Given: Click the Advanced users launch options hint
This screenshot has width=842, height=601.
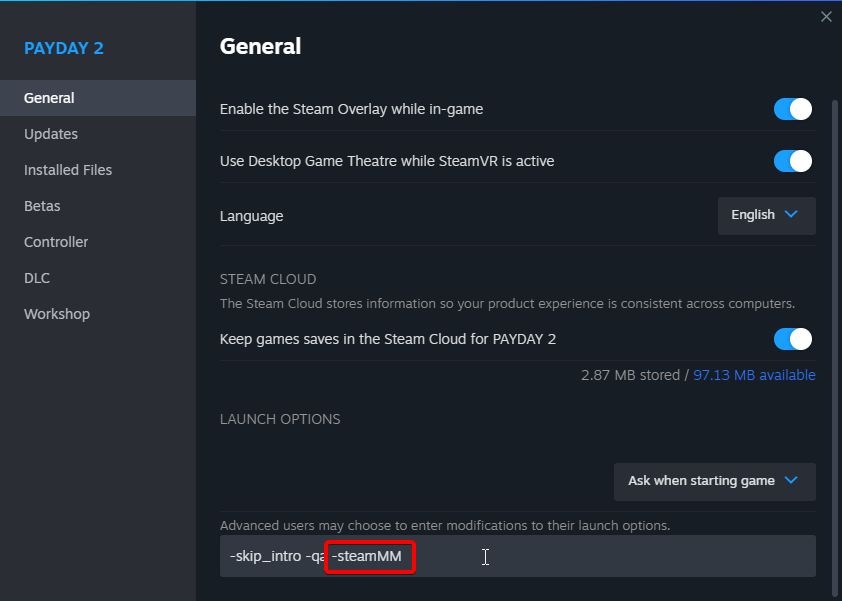Looking at the screenshot, I should (445, 525).
